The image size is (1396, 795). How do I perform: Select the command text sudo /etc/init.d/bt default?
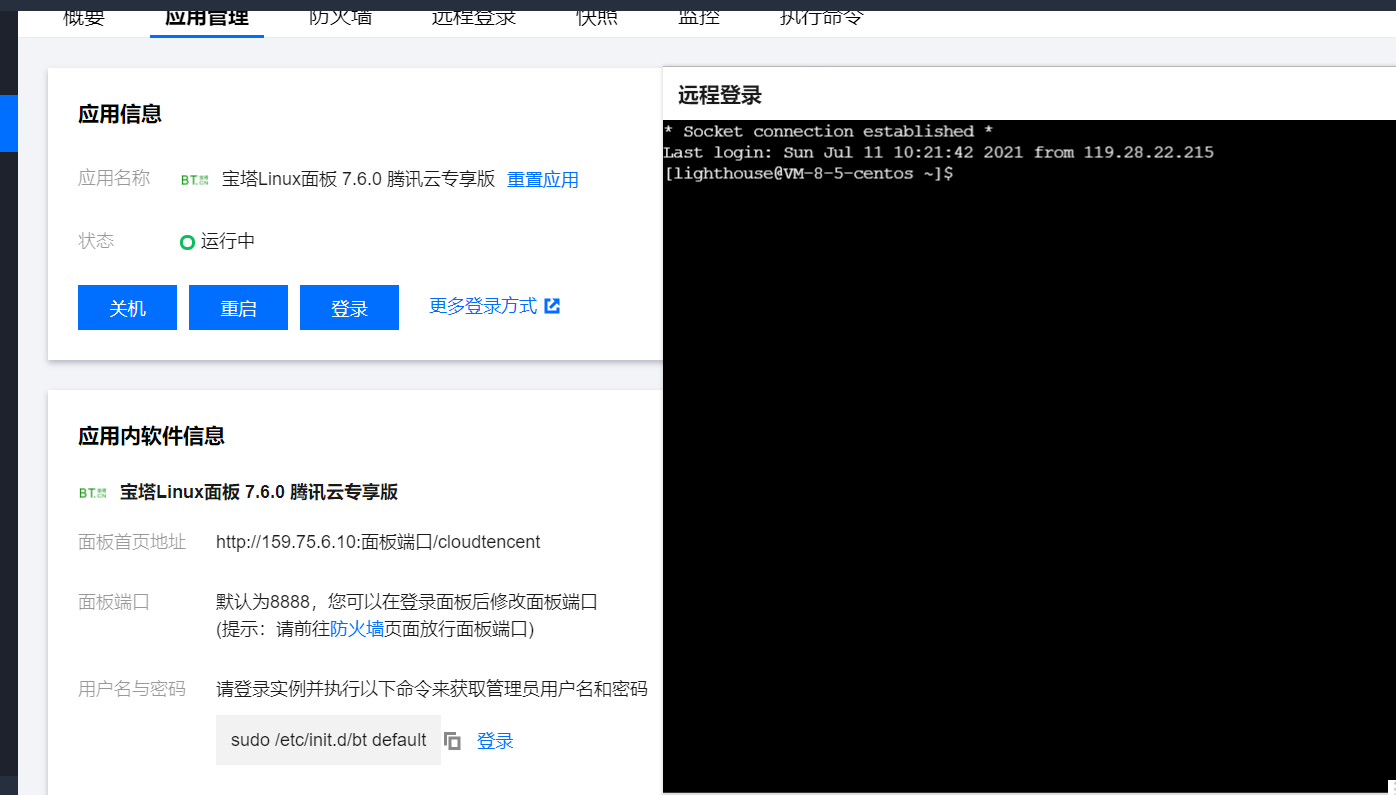coord(329,740)
